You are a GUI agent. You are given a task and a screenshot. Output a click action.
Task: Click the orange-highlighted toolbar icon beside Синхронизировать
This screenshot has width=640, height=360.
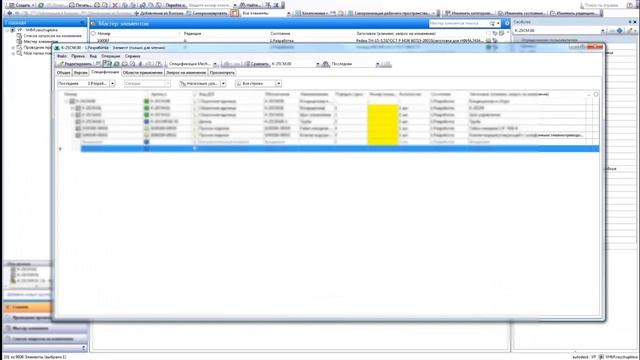234,13
